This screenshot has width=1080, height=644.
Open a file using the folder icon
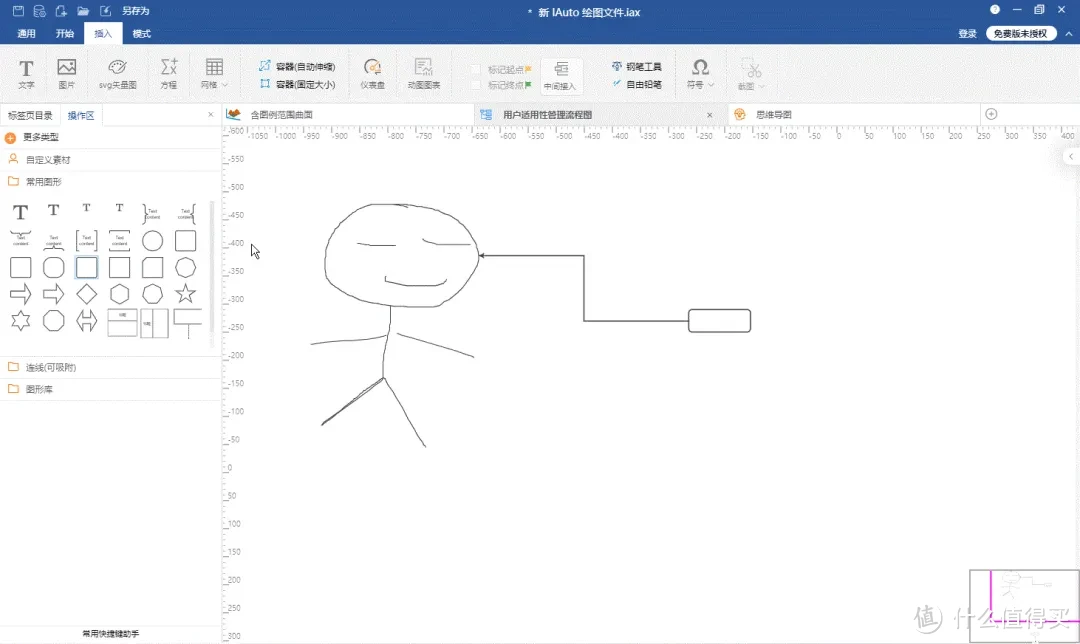[83, 11]
